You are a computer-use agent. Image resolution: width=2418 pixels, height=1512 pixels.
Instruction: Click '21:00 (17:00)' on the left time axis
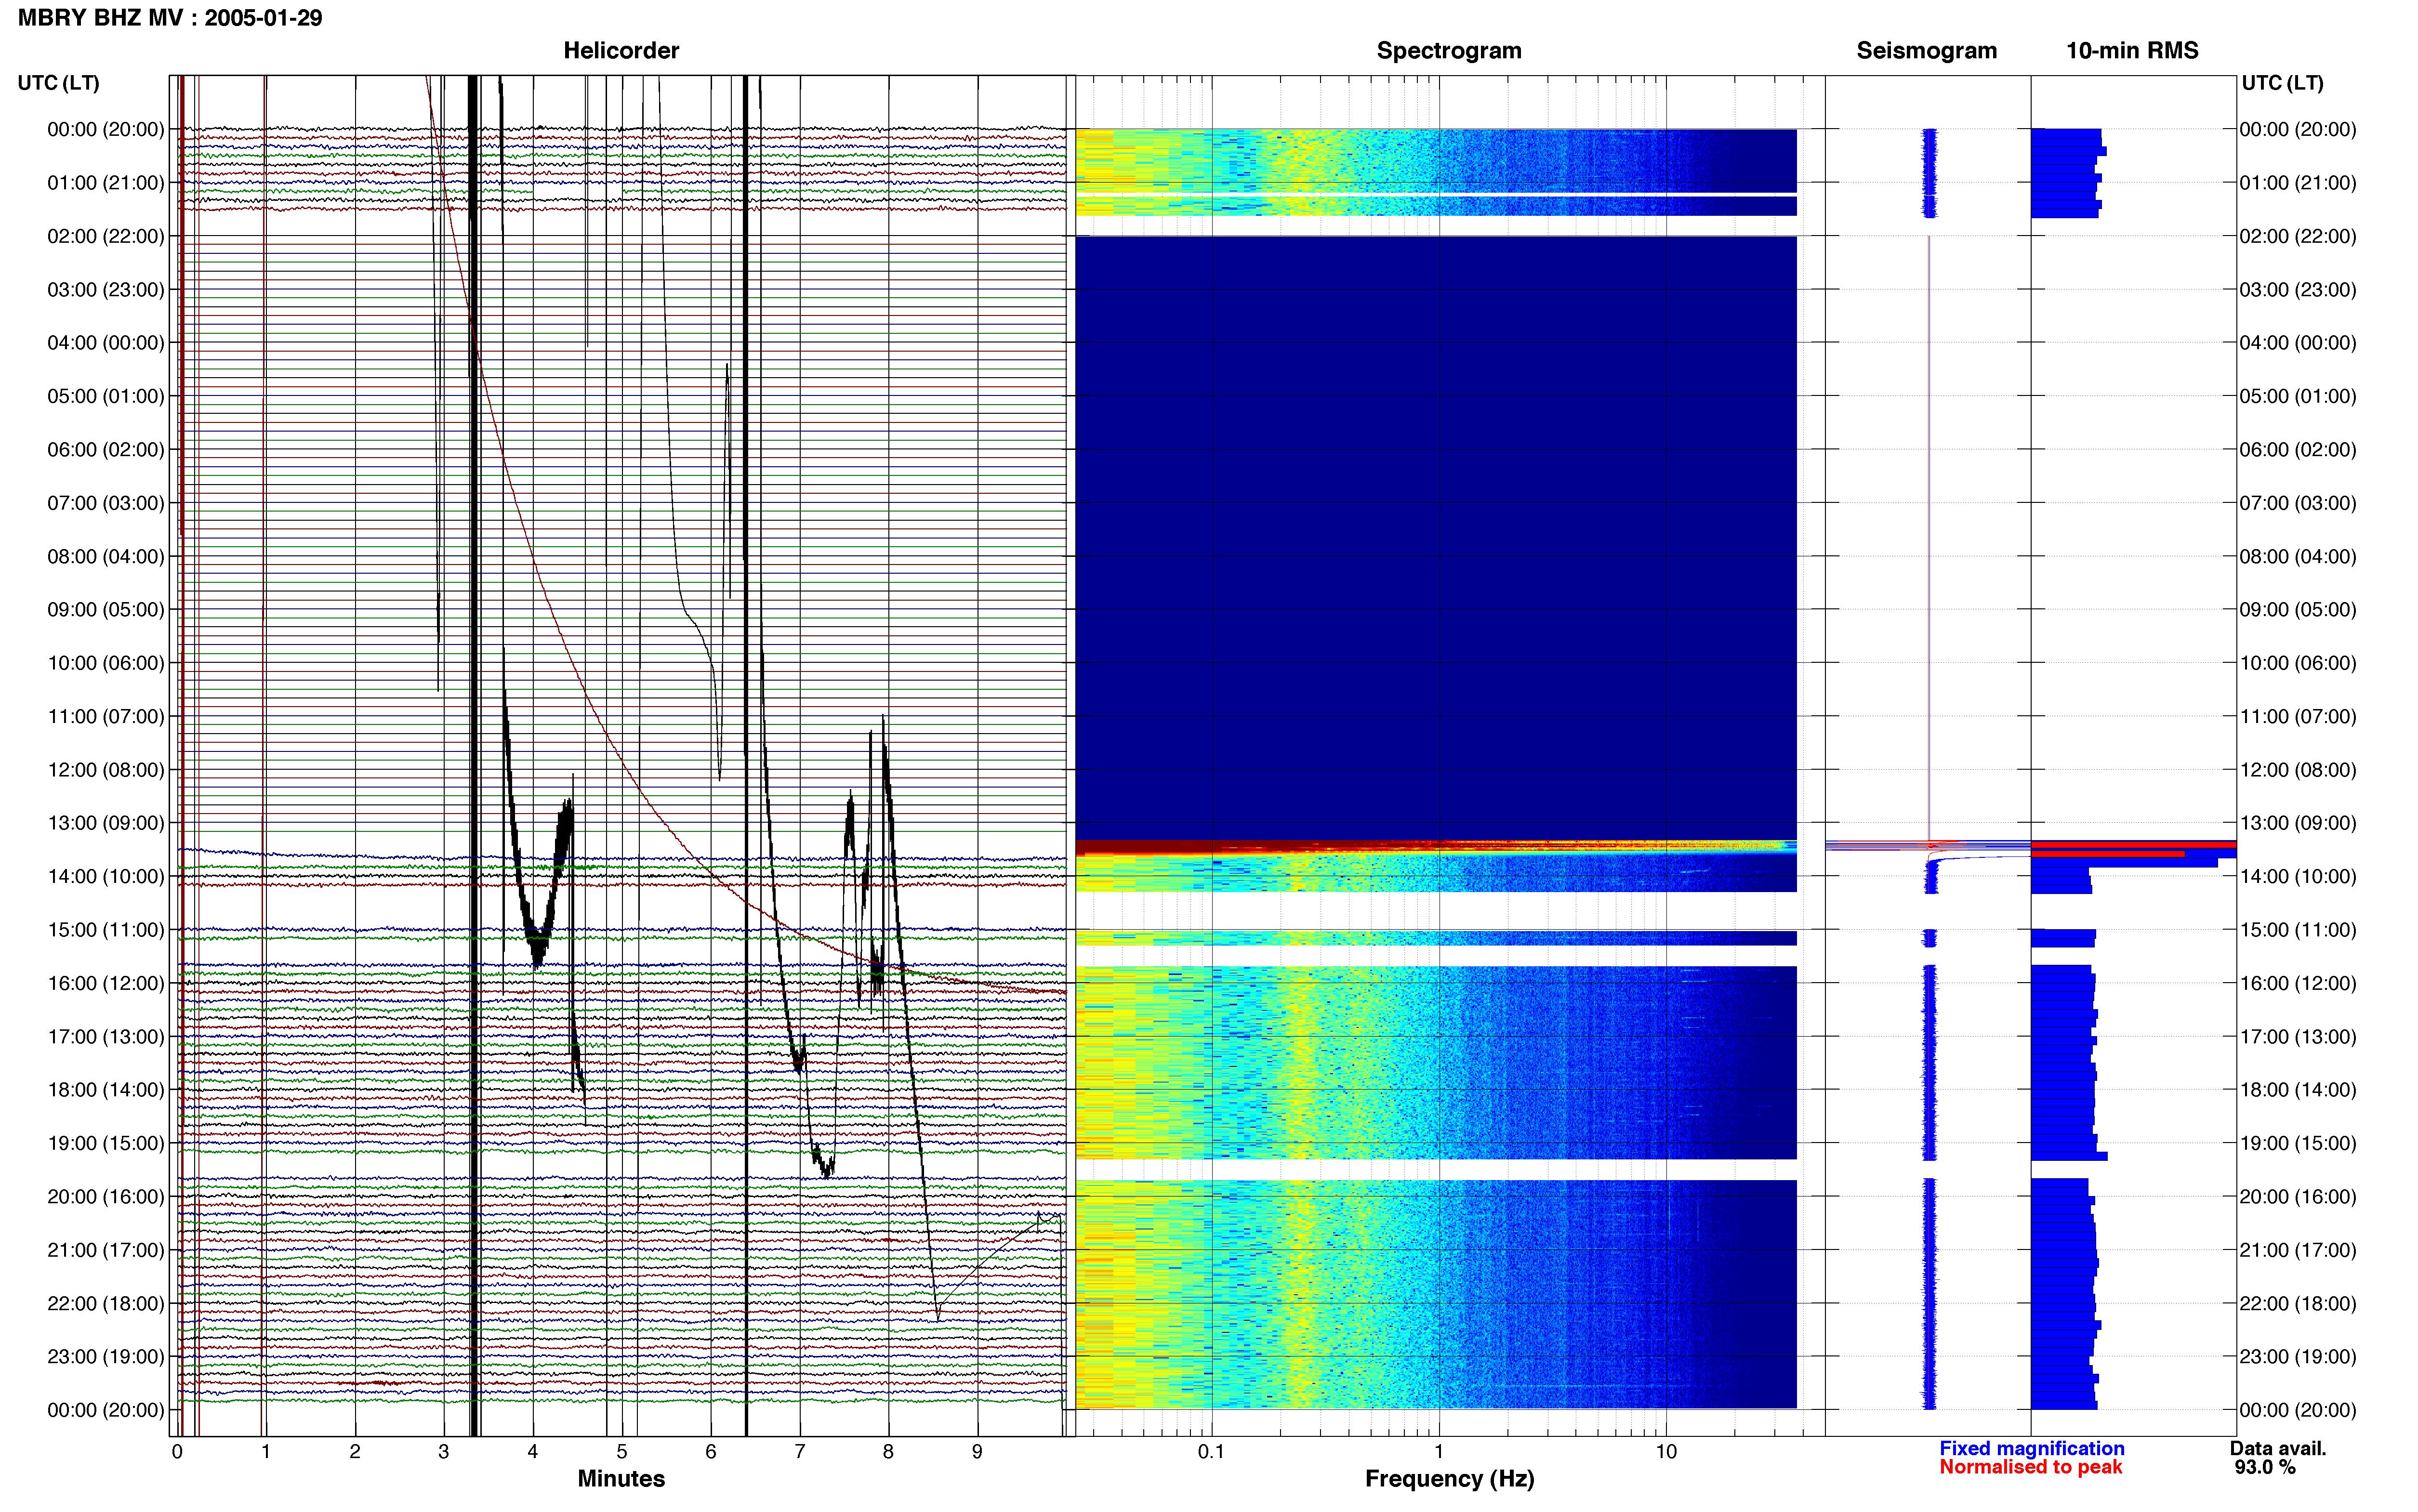[x=106, y=1250]
